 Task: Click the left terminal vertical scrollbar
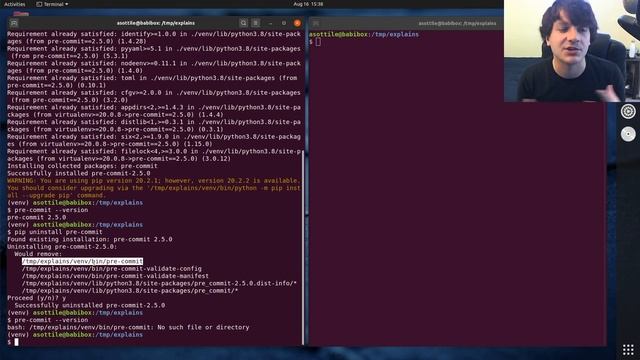click(303, 247)
